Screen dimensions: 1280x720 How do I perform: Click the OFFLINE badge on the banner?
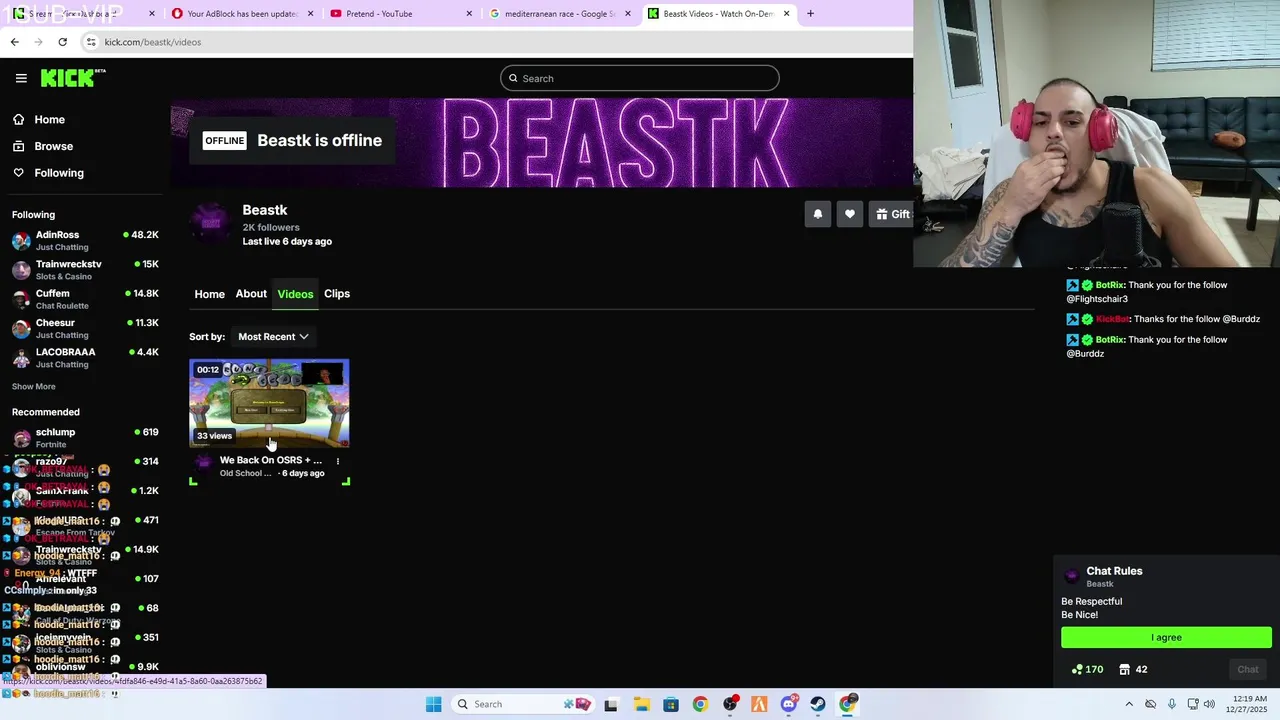pos(224,140)
